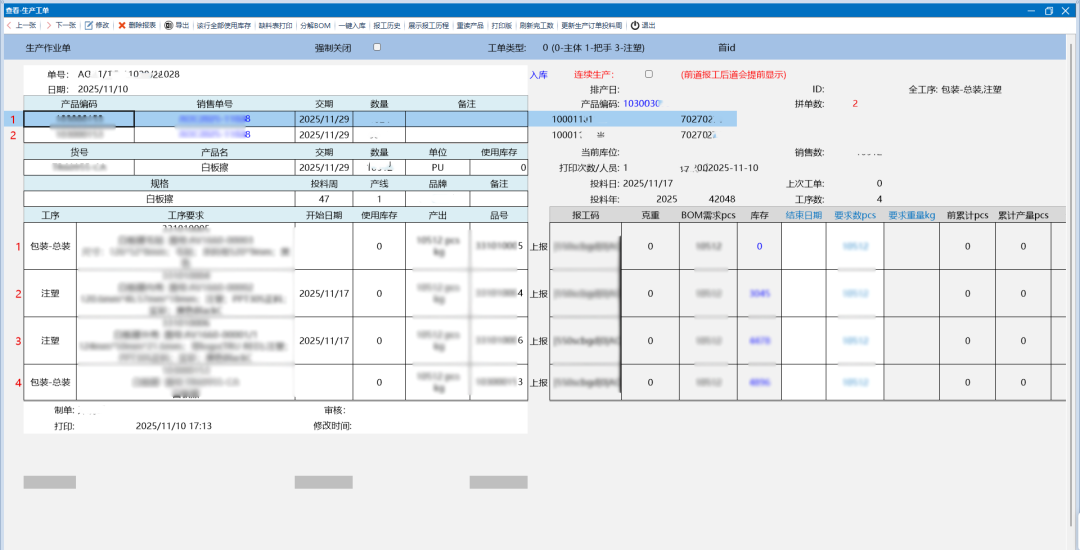Image resolution: width=1080 pixels, height=550 pixels.
Task: Click 刷新完工数 toolbar item
Action: [x=537, y=25]
